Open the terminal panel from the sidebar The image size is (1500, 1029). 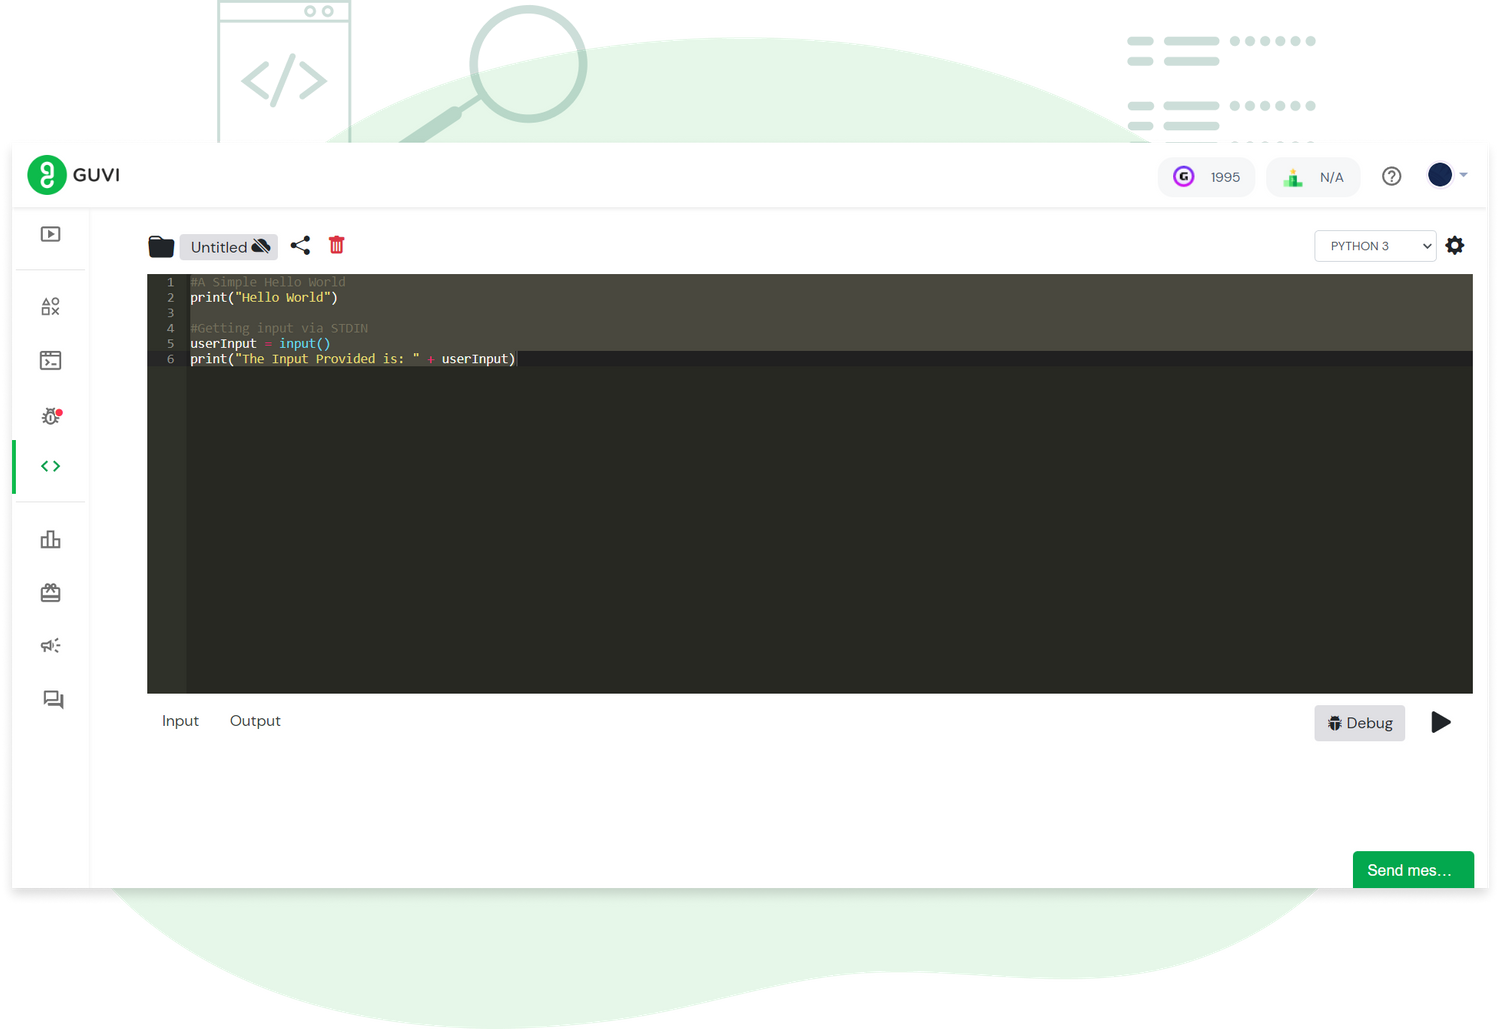point(50,360)
